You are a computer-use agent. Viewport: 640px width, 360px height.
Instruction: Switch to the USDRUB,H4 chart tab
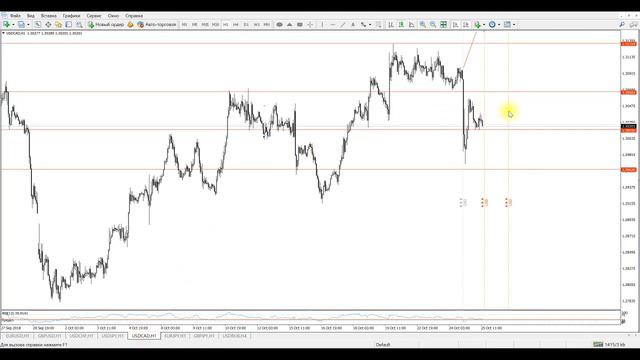235,336
